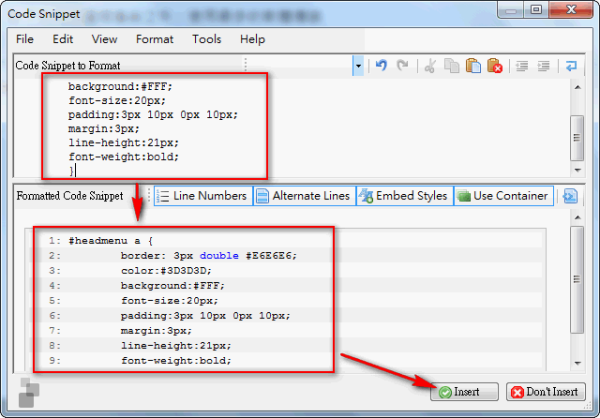Click the source line "font-weight:bold;"

(124, 157)
